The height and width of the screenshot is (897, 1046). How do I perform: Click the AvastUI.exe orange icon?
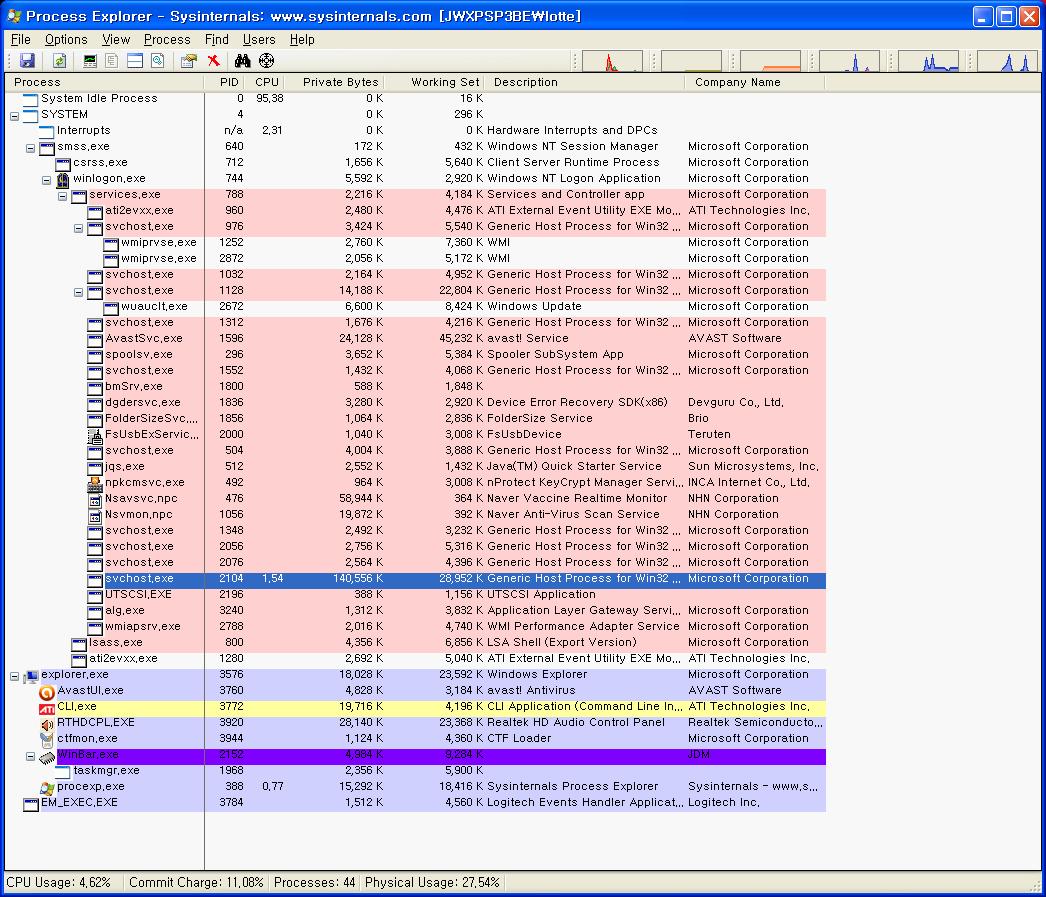pyautogui.click(x=47, y=691)
